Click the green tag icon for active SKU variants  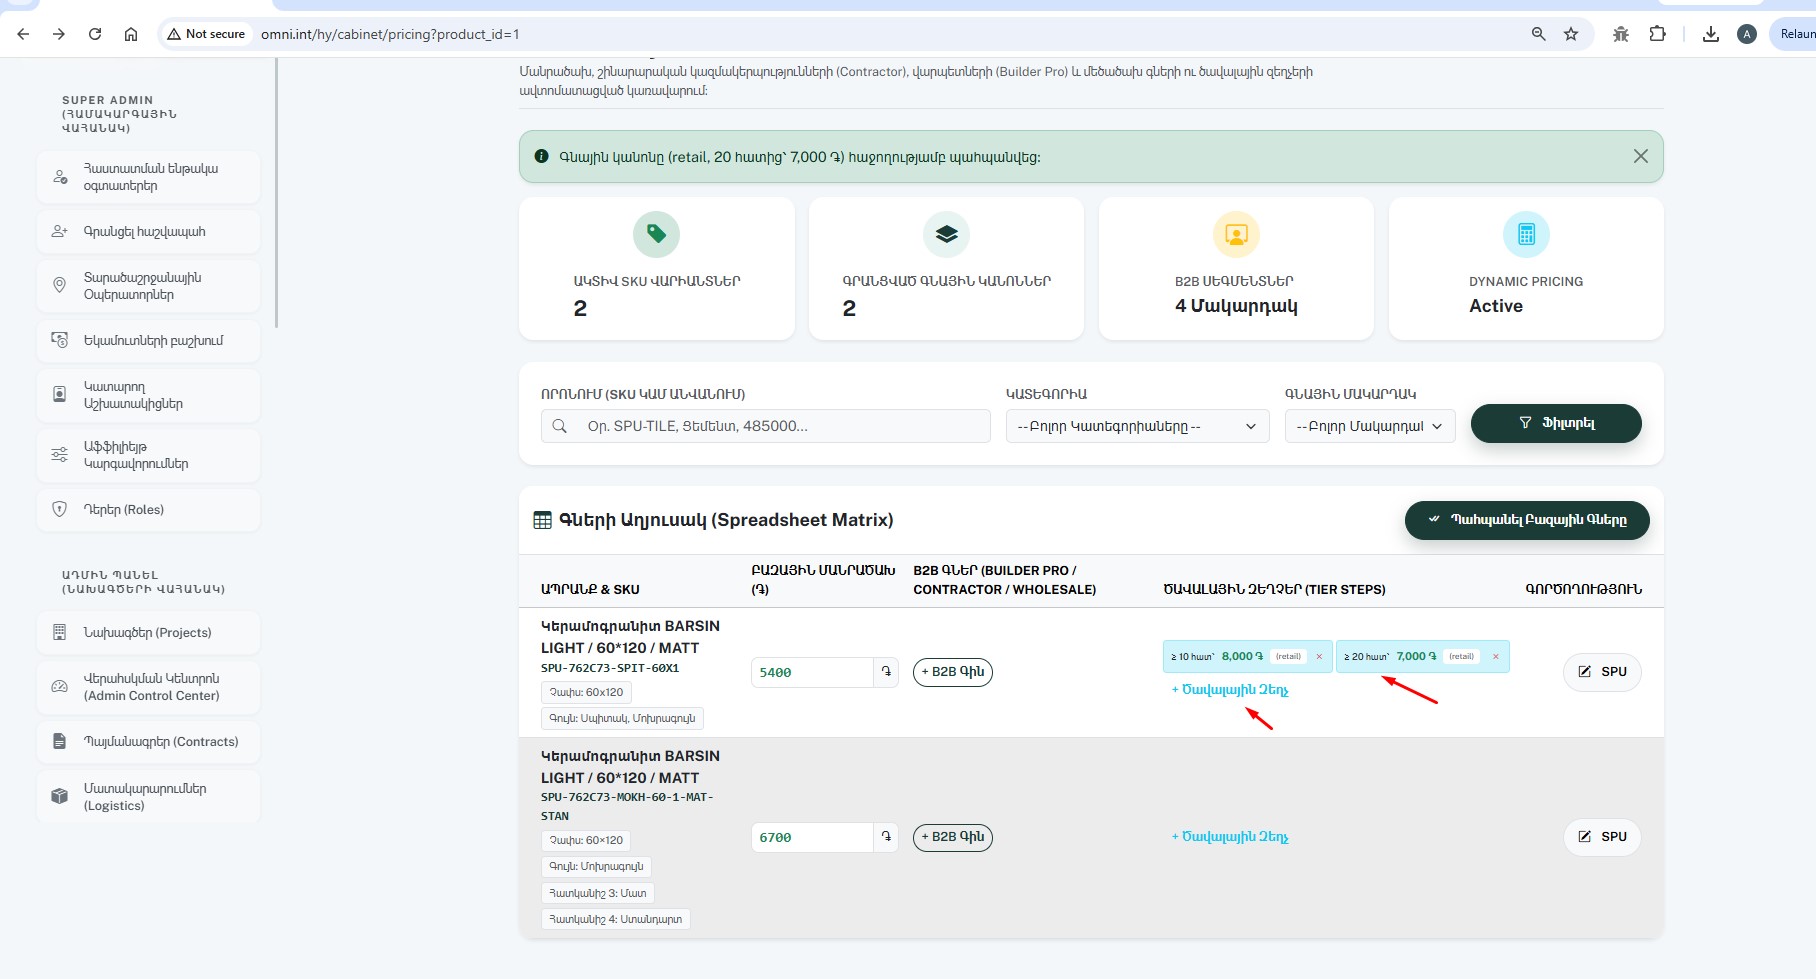click(x=656, y=234)
